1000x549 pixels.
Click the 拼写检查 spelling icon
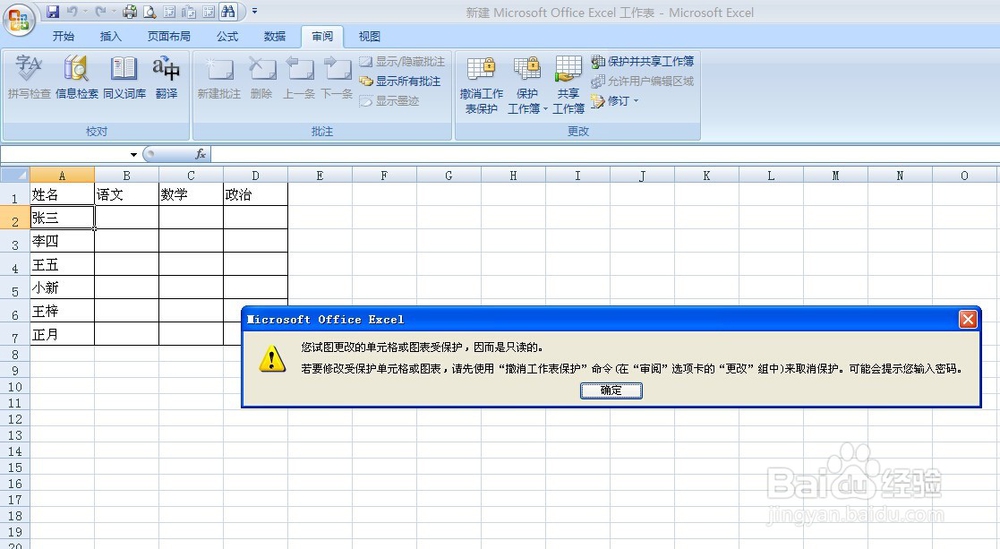click(x=29, y=77)
